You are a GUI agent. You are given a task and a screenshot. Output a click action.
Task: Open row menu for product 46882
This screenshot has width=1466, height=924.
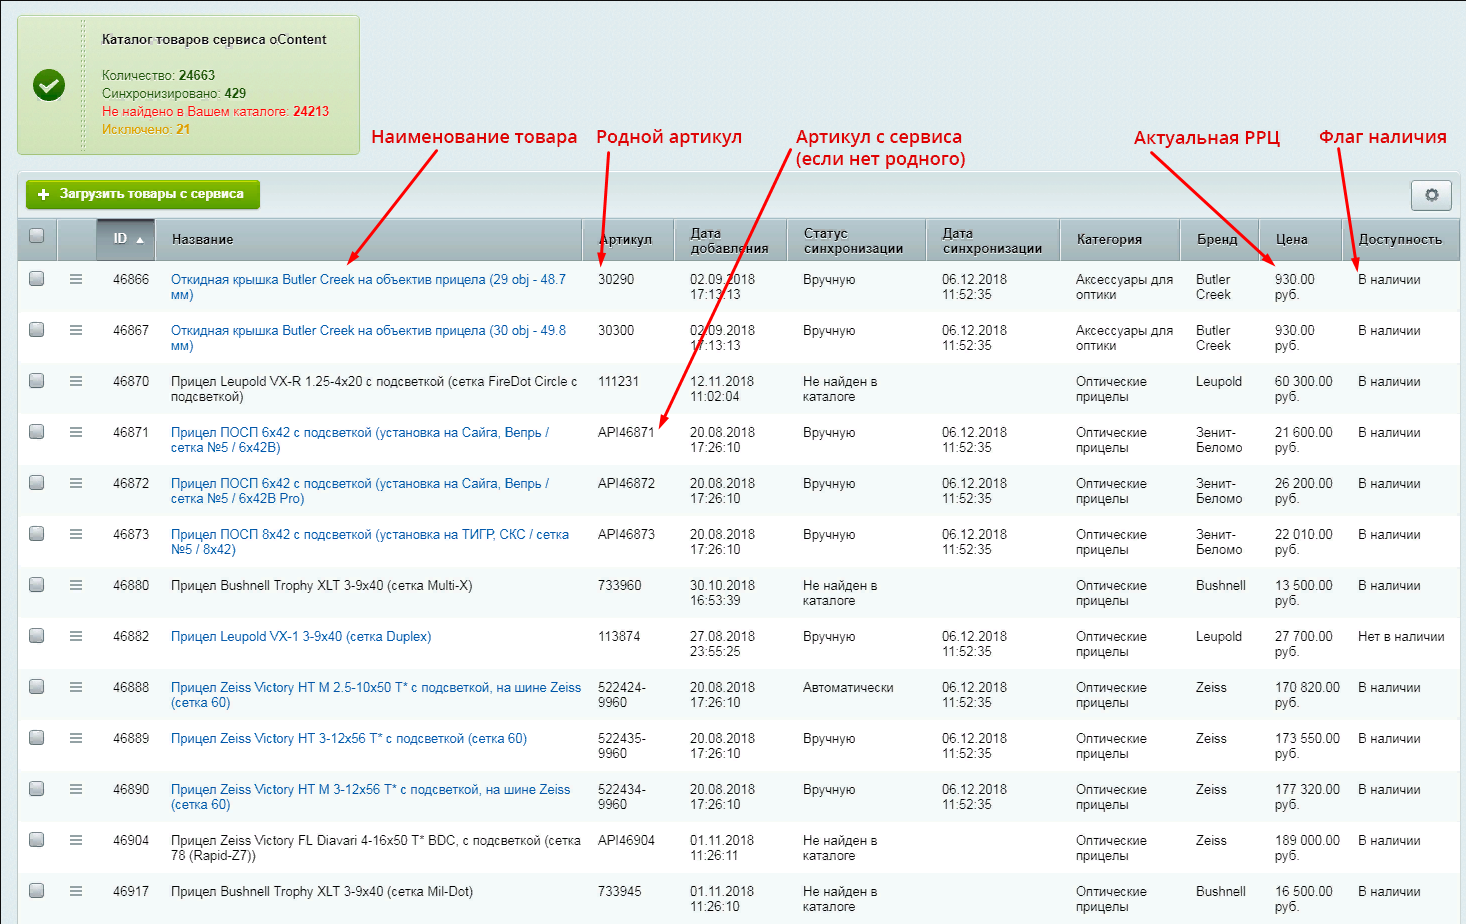tap(76, 636)
